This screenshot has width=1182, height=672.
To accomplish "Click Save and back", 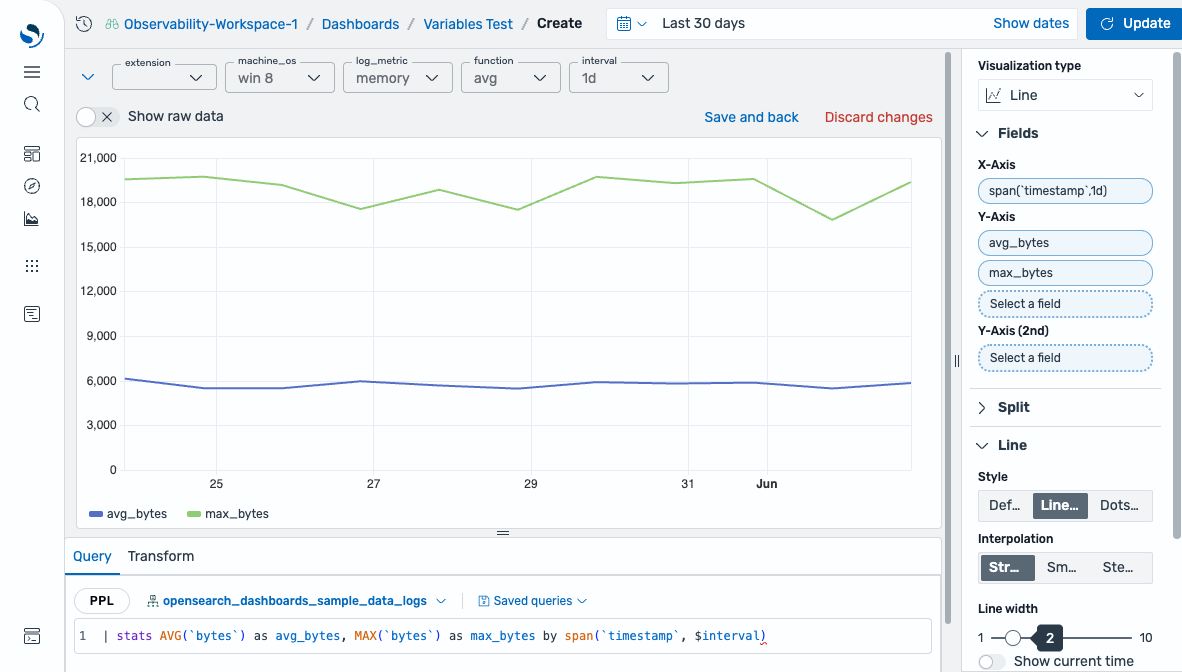I will click(x=751, y=117).
